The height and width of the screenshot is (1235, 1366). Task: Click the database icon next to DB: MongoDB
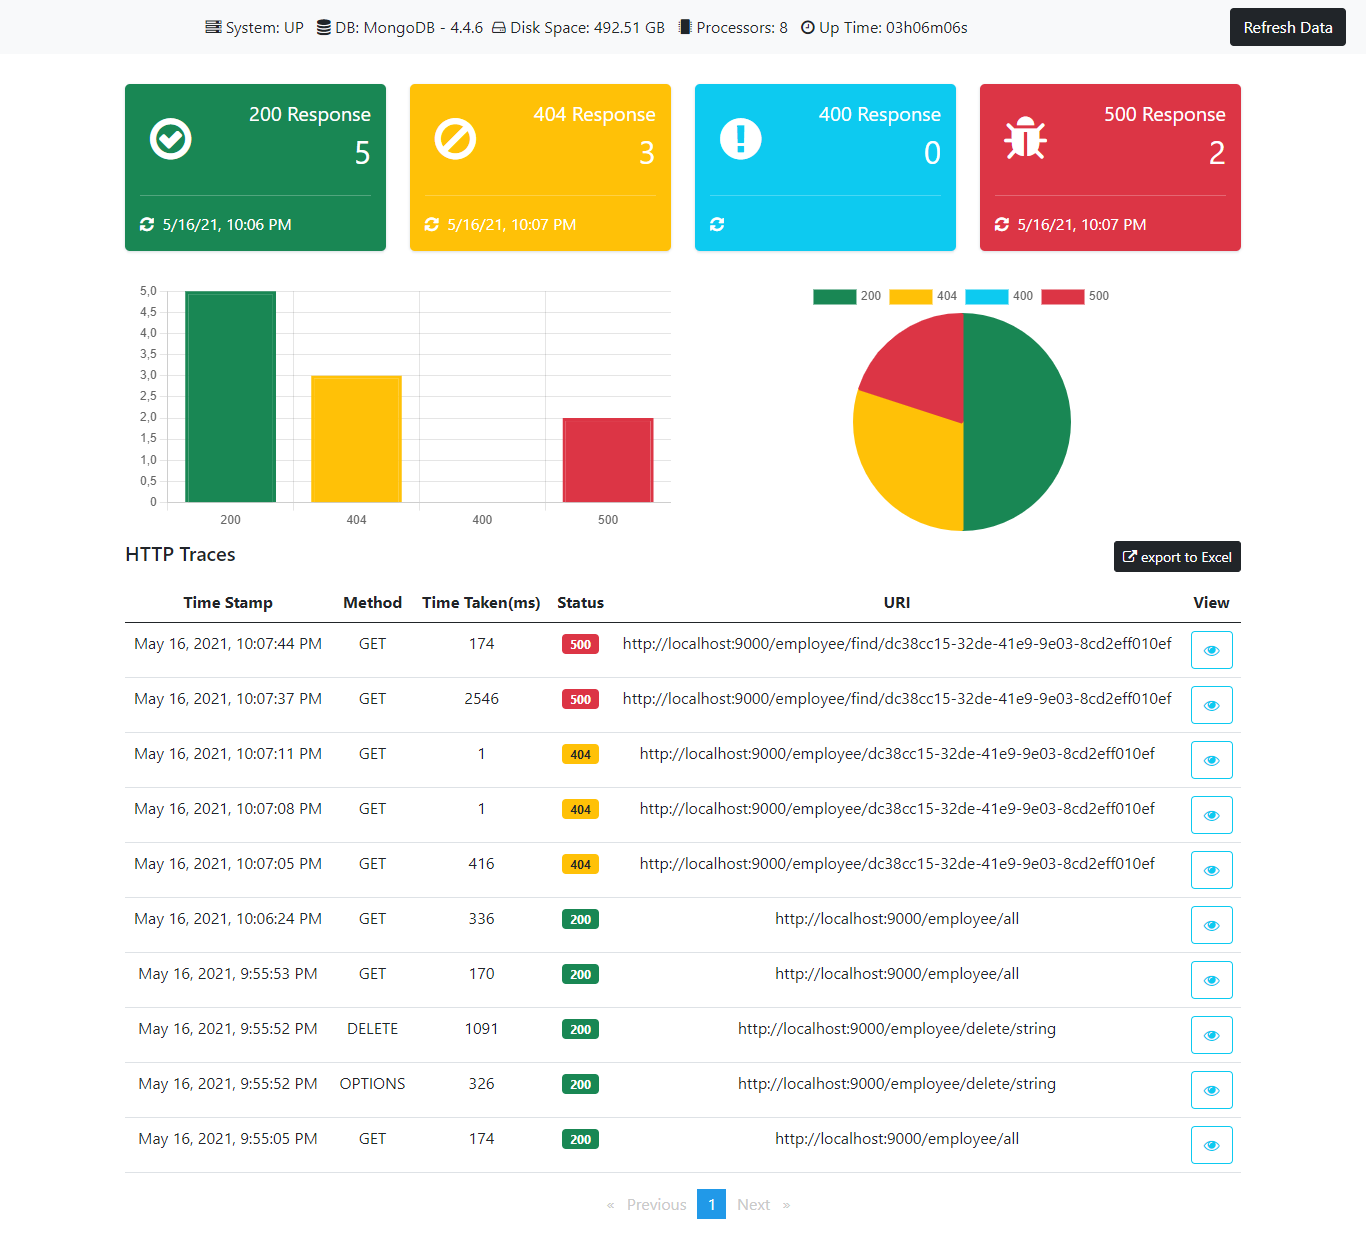(x=322, y=27)
